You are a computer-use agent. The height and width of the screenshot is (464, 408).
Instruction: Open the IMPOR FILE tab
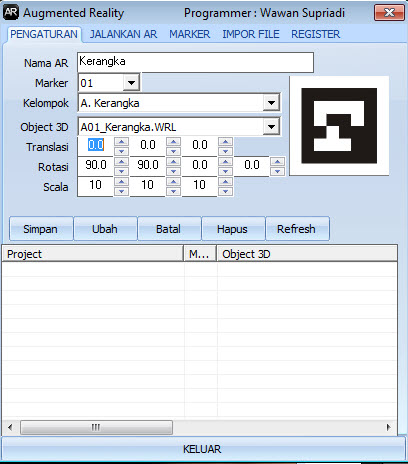click(251, 34)
